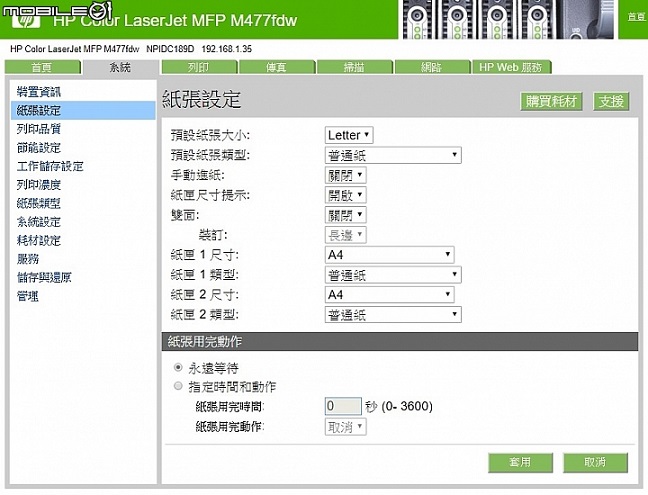Expand the 紙匣 2 類型 dropdown
648x495 pixels.
(393, 315)
